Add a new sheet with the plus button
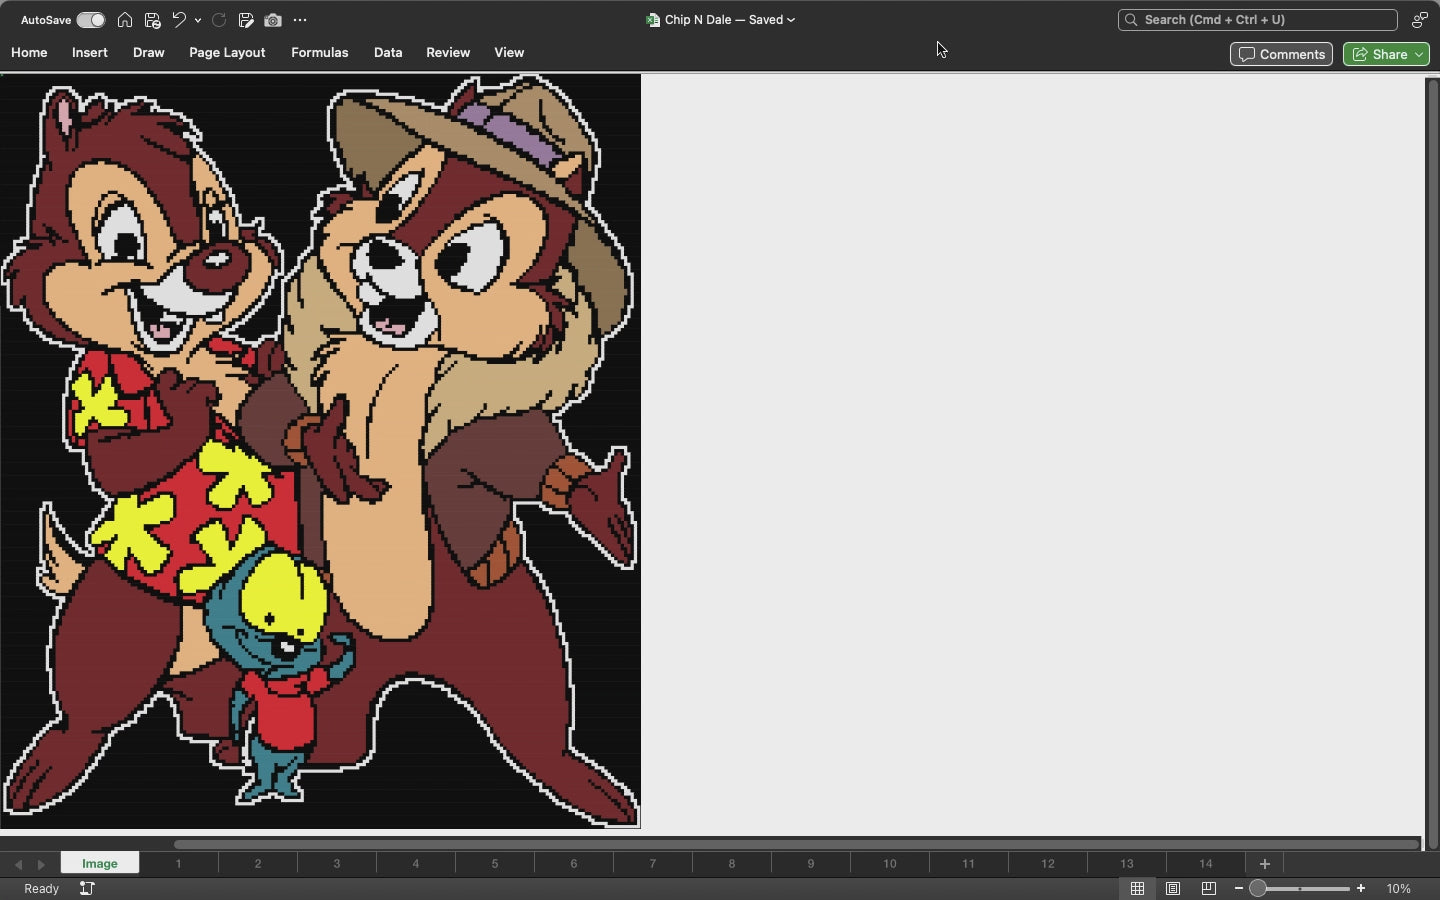Screen dimensions: 1440x900 pos(1263,863)
